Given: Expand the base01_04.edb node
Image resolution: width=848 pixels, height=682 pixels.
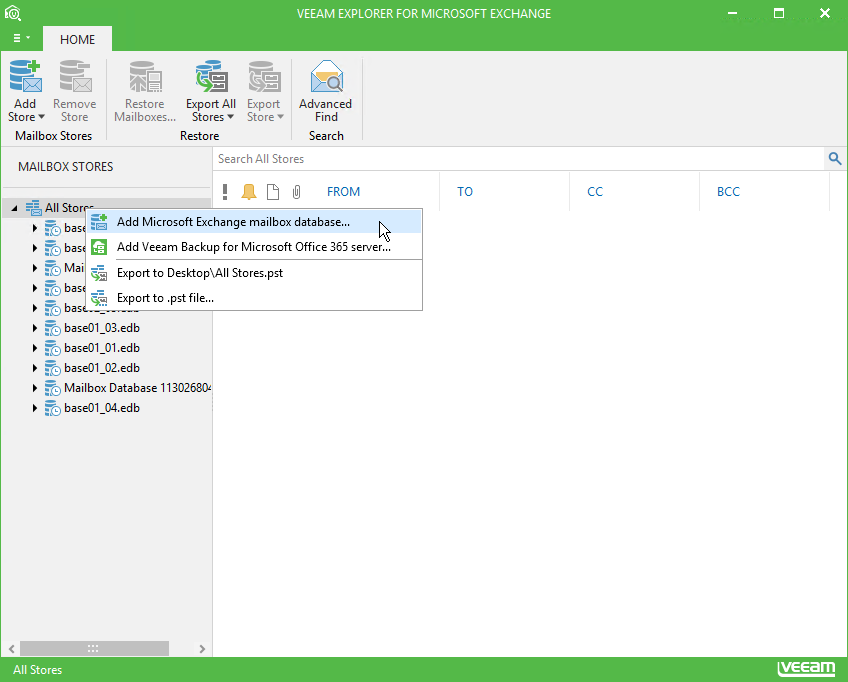Looking at the screenshot, I should [x=35, y=408].
